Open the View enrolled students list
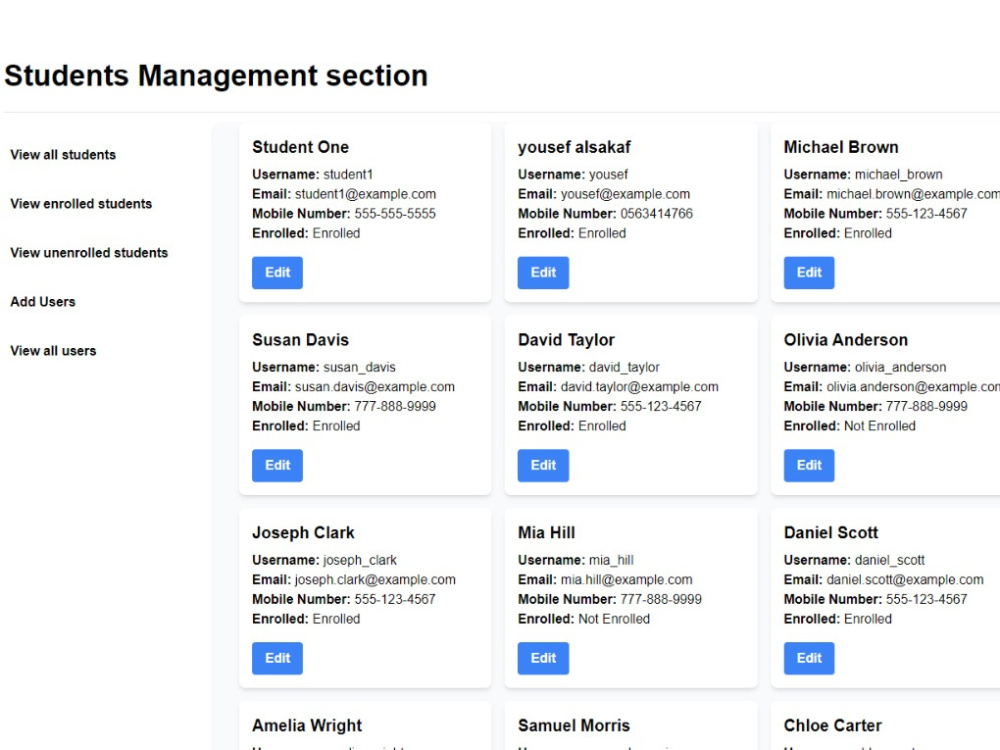 pos(81,204)
